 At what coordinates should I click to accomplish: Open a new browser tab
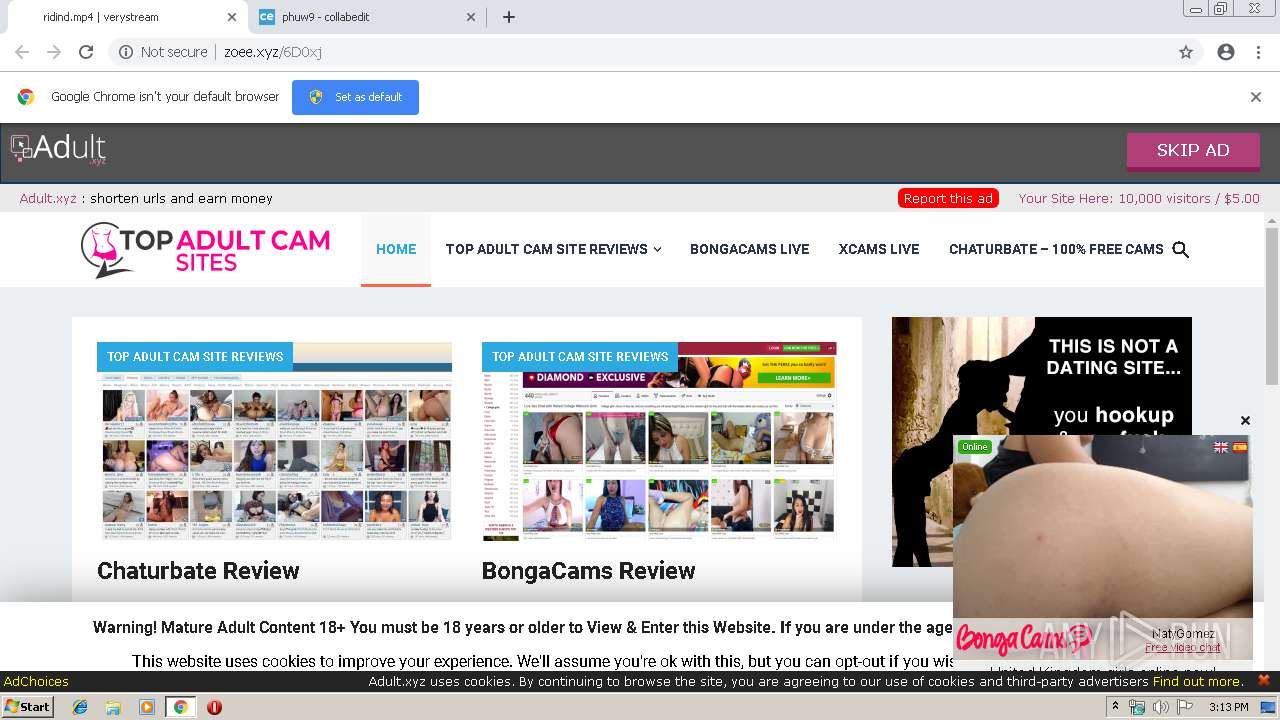pos(509,17)
